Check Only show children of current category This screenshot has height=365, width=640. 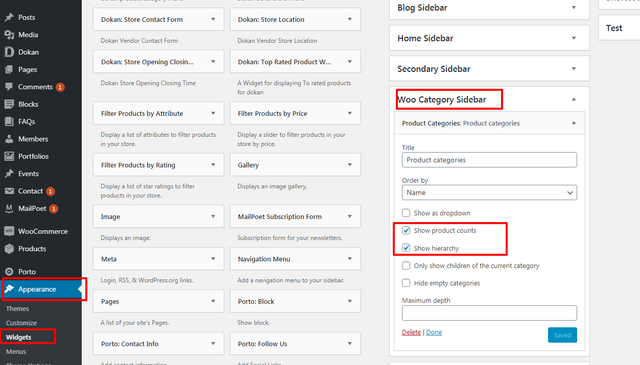[x=406, y=265]
